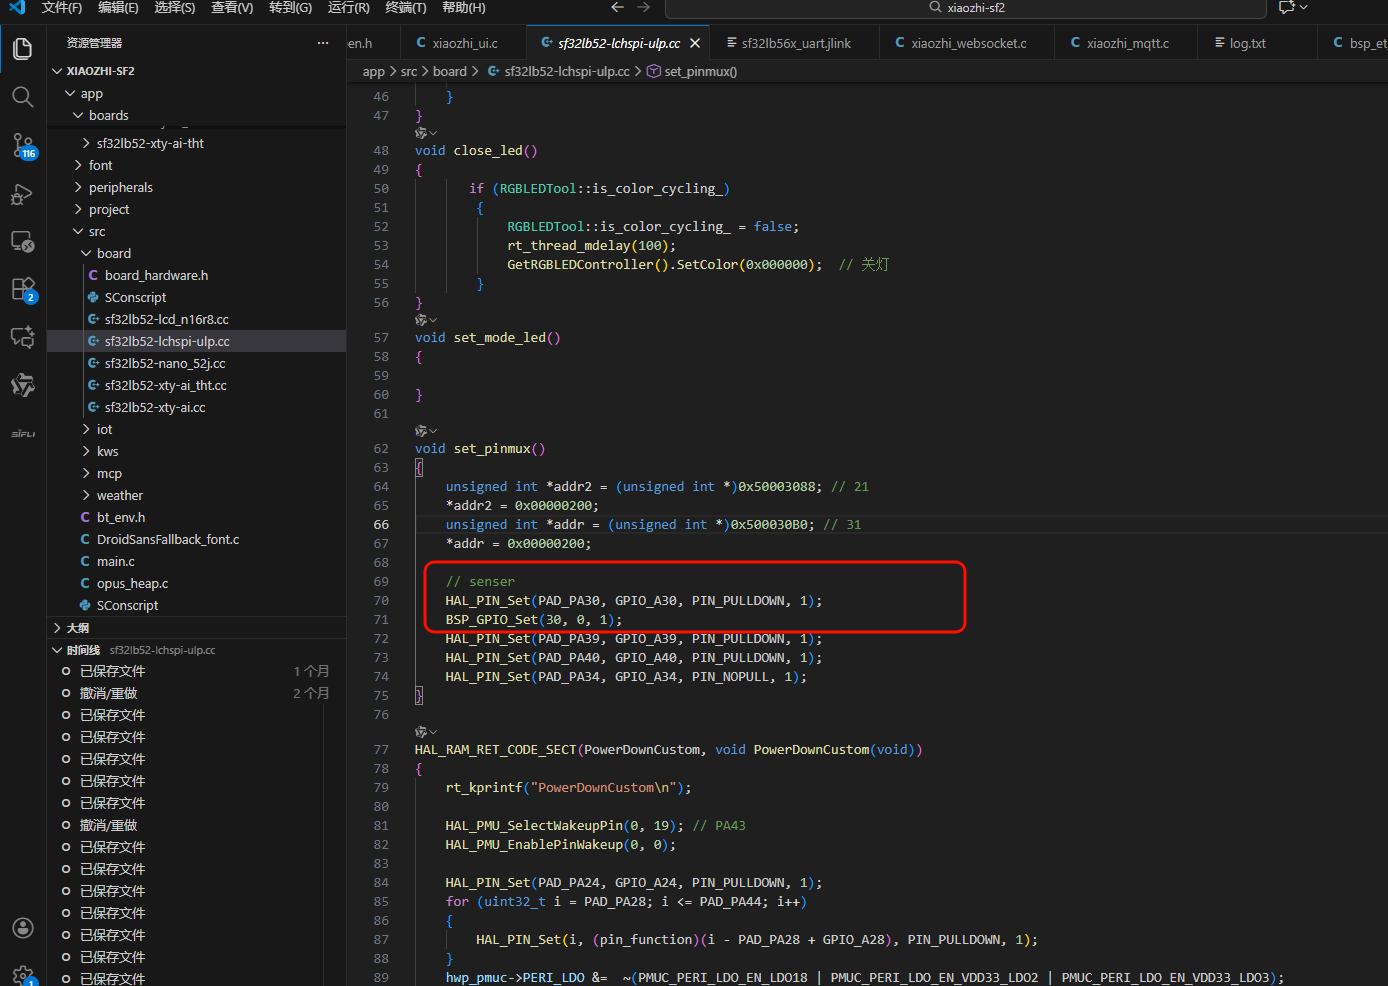Open the Accounts icon in activity bar
Screen dimensions: 1388x986
22,928
